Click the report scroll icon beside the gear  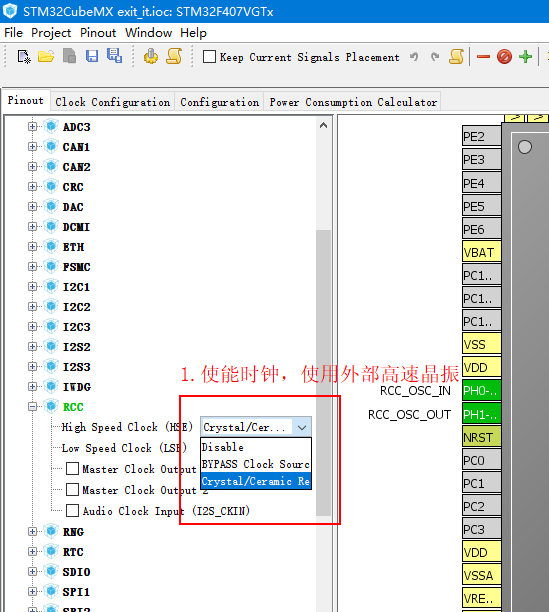pos(174,57)
